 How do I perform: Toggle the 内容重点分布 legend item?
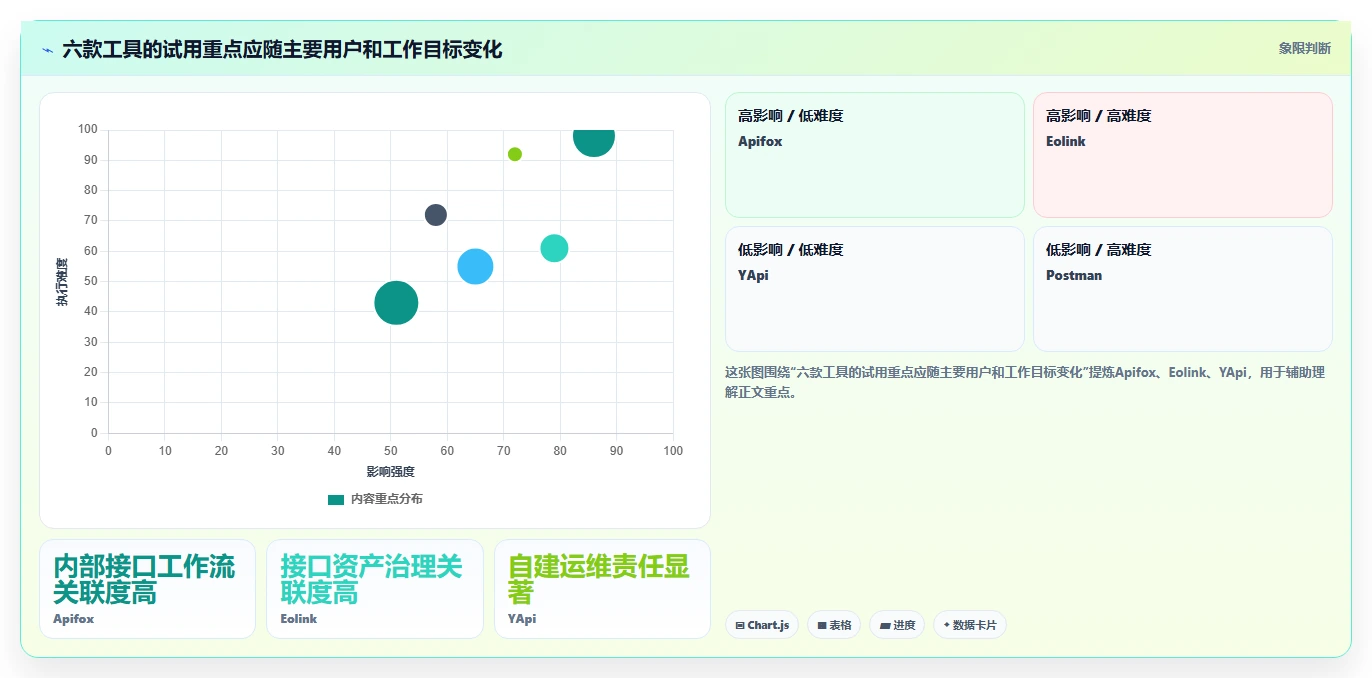point(375,499)
